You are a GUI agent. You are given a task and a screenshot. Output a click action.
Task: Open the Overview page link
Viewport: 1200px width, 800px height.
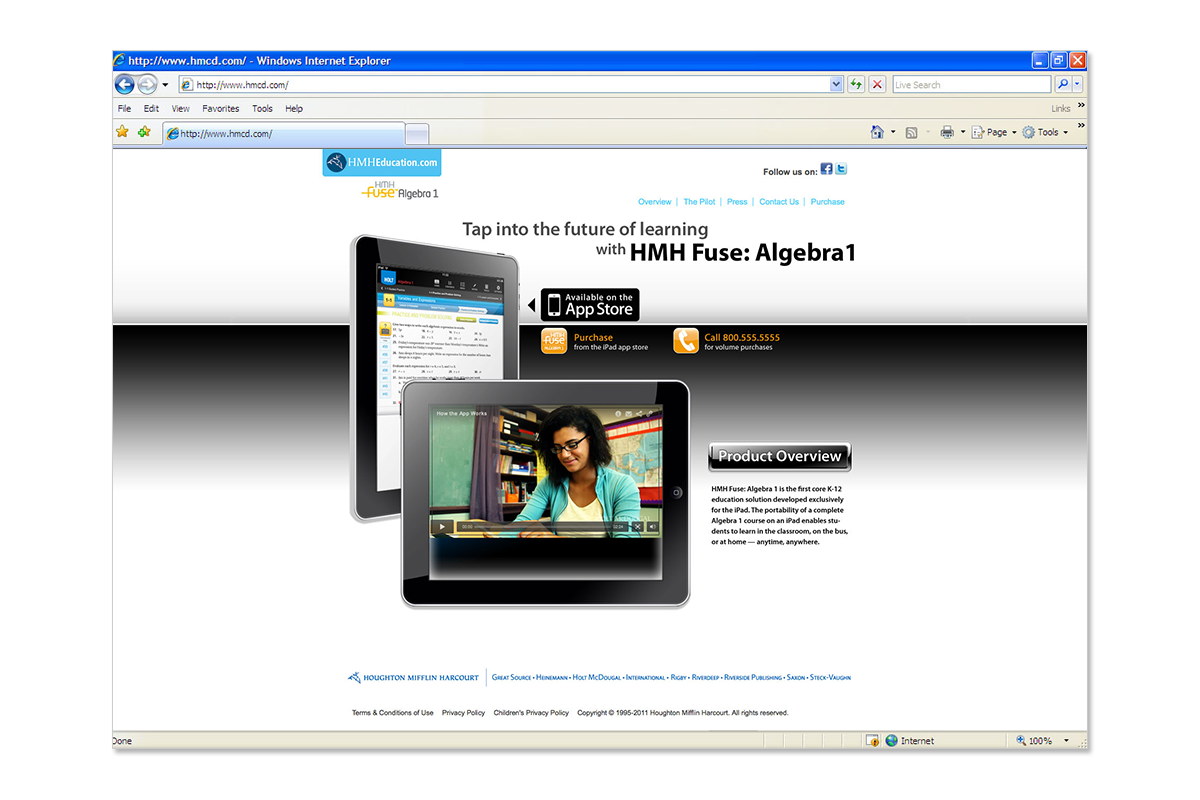pyautogui.click(x=655, y=202)
